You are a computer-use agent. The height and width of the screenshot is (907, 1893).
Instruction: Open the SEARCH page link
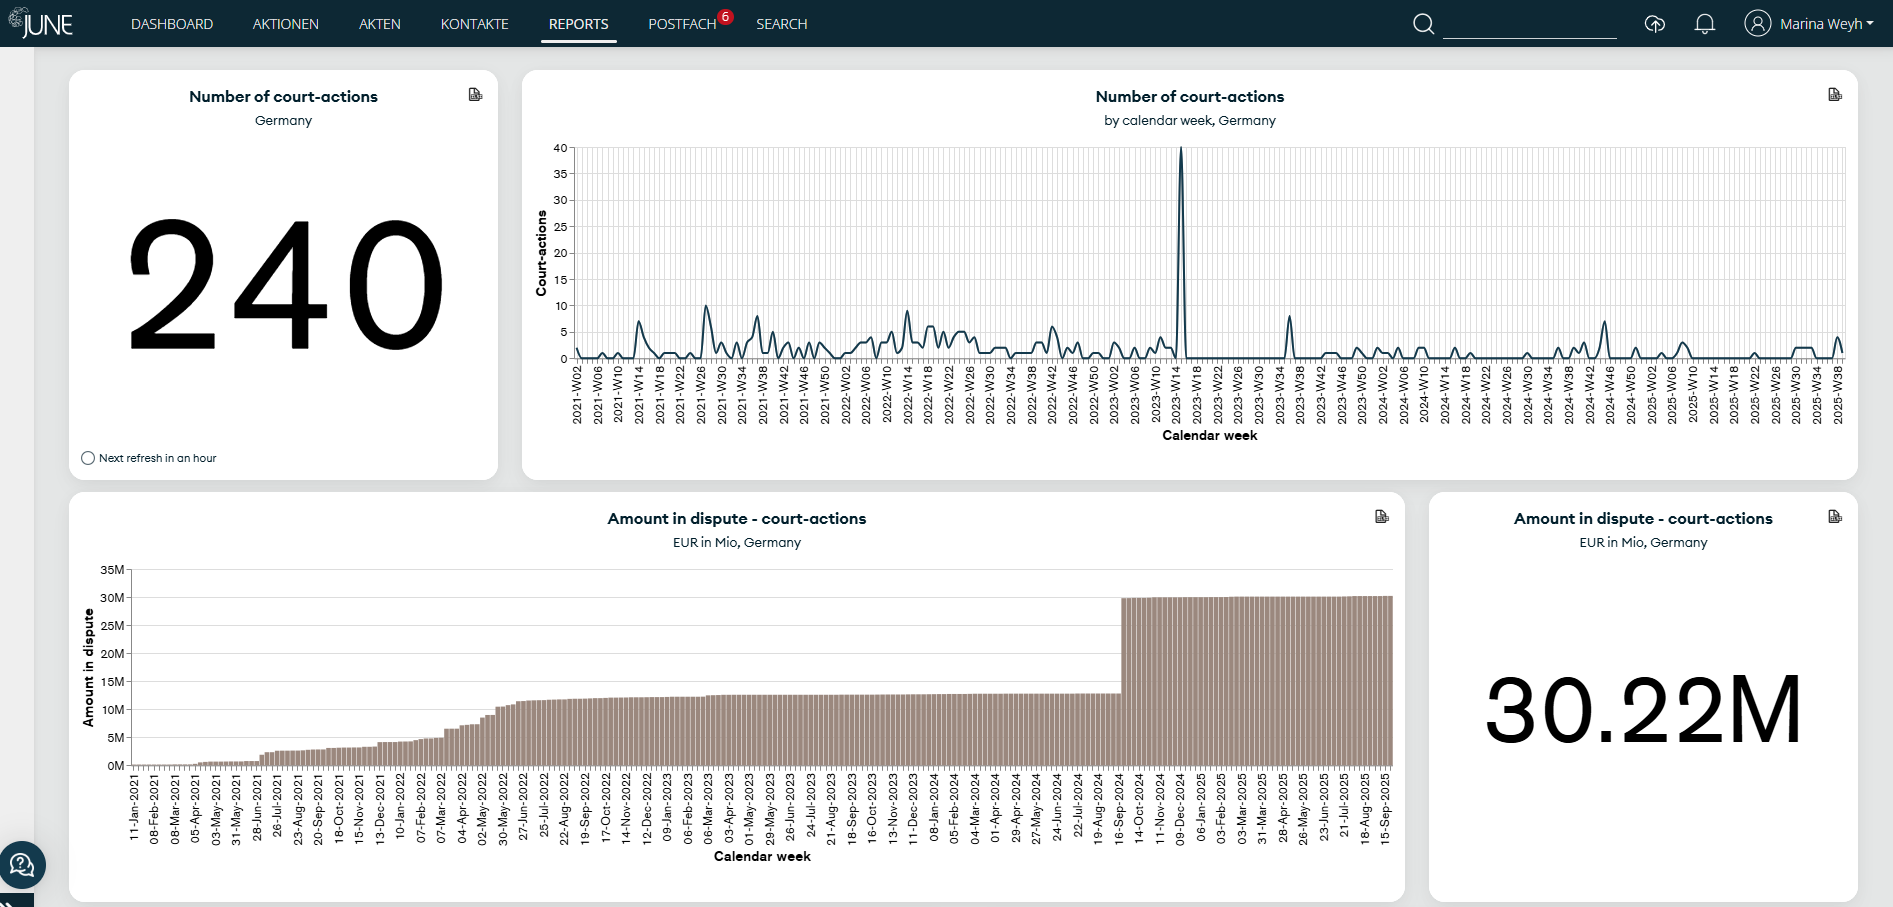(781, 24)
